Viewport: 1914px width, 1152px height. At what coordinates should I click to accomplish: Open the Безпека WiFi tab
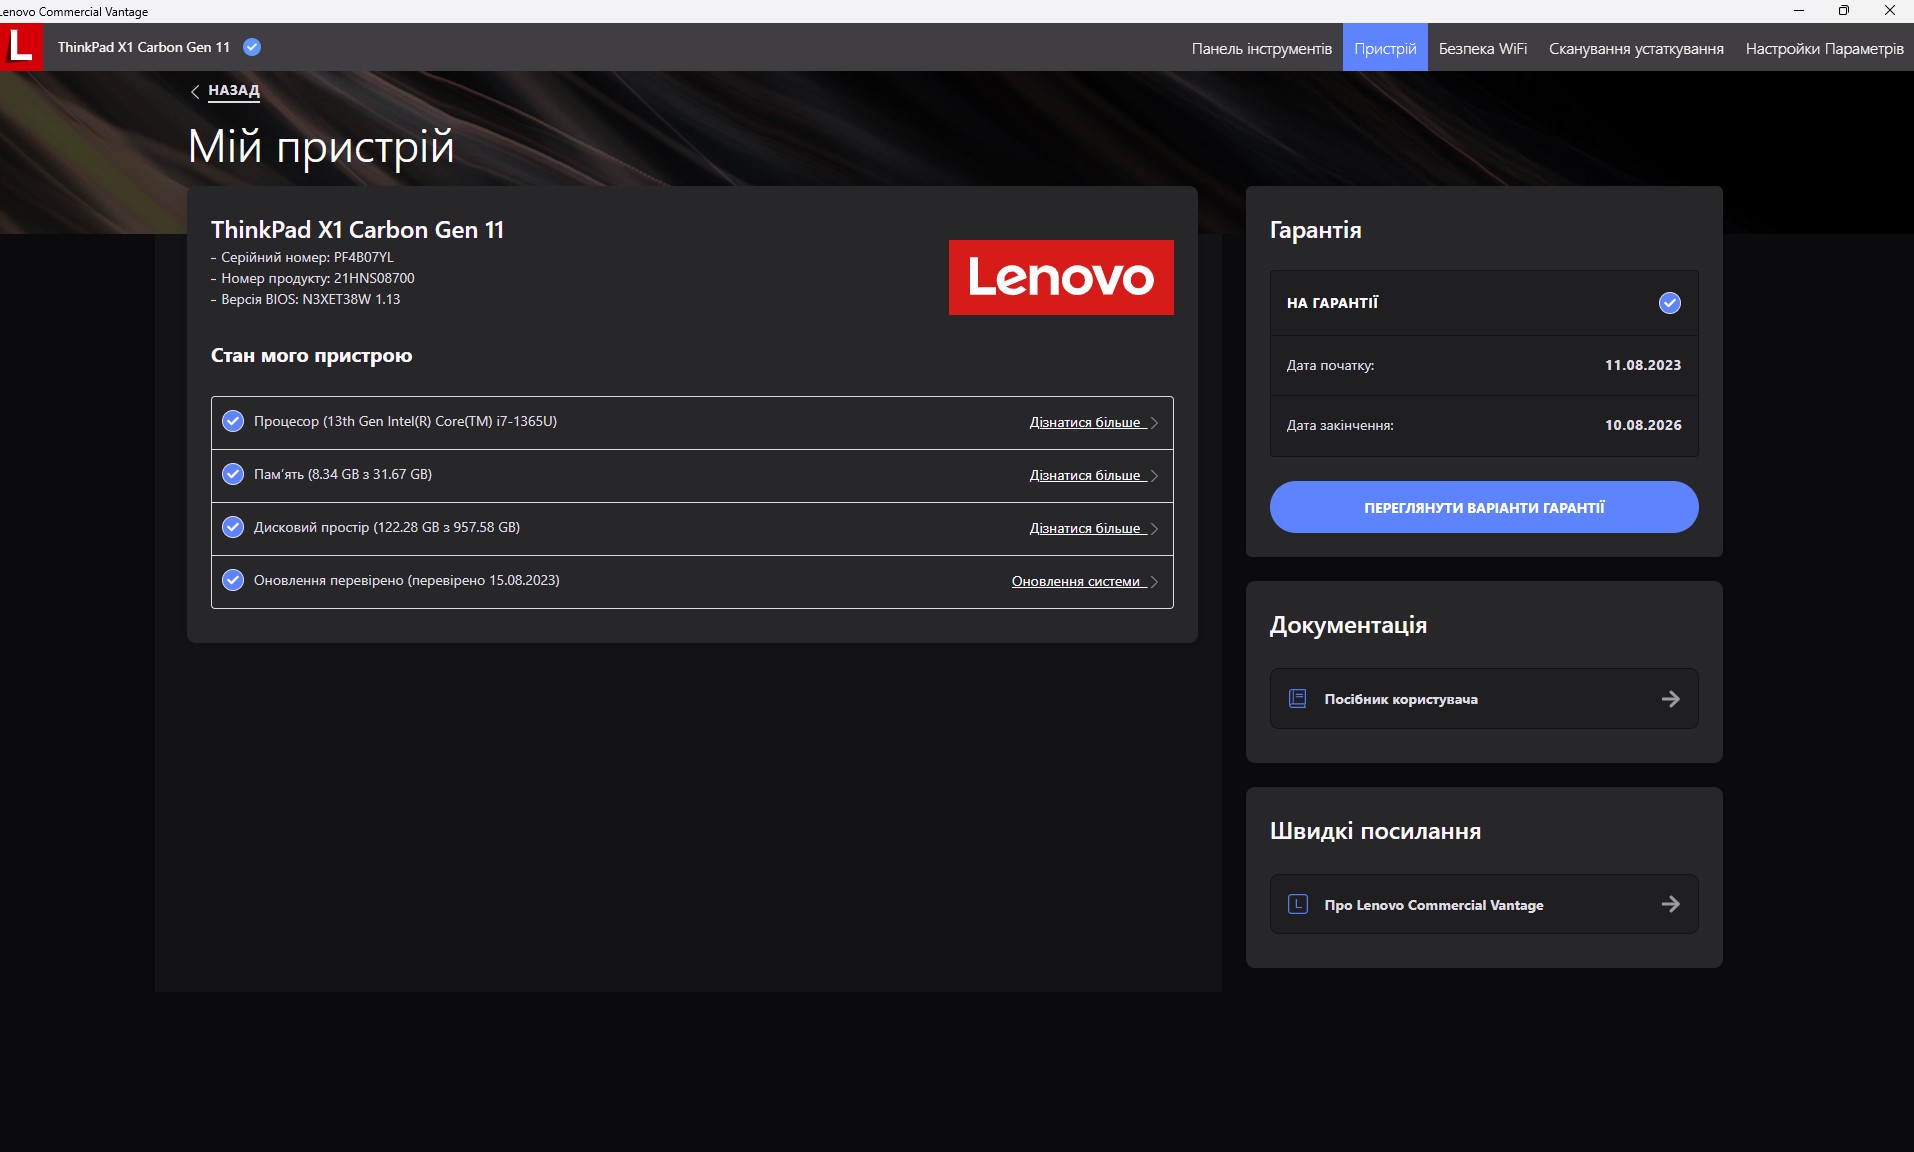pyautogui.click(x=1482, y=48)
